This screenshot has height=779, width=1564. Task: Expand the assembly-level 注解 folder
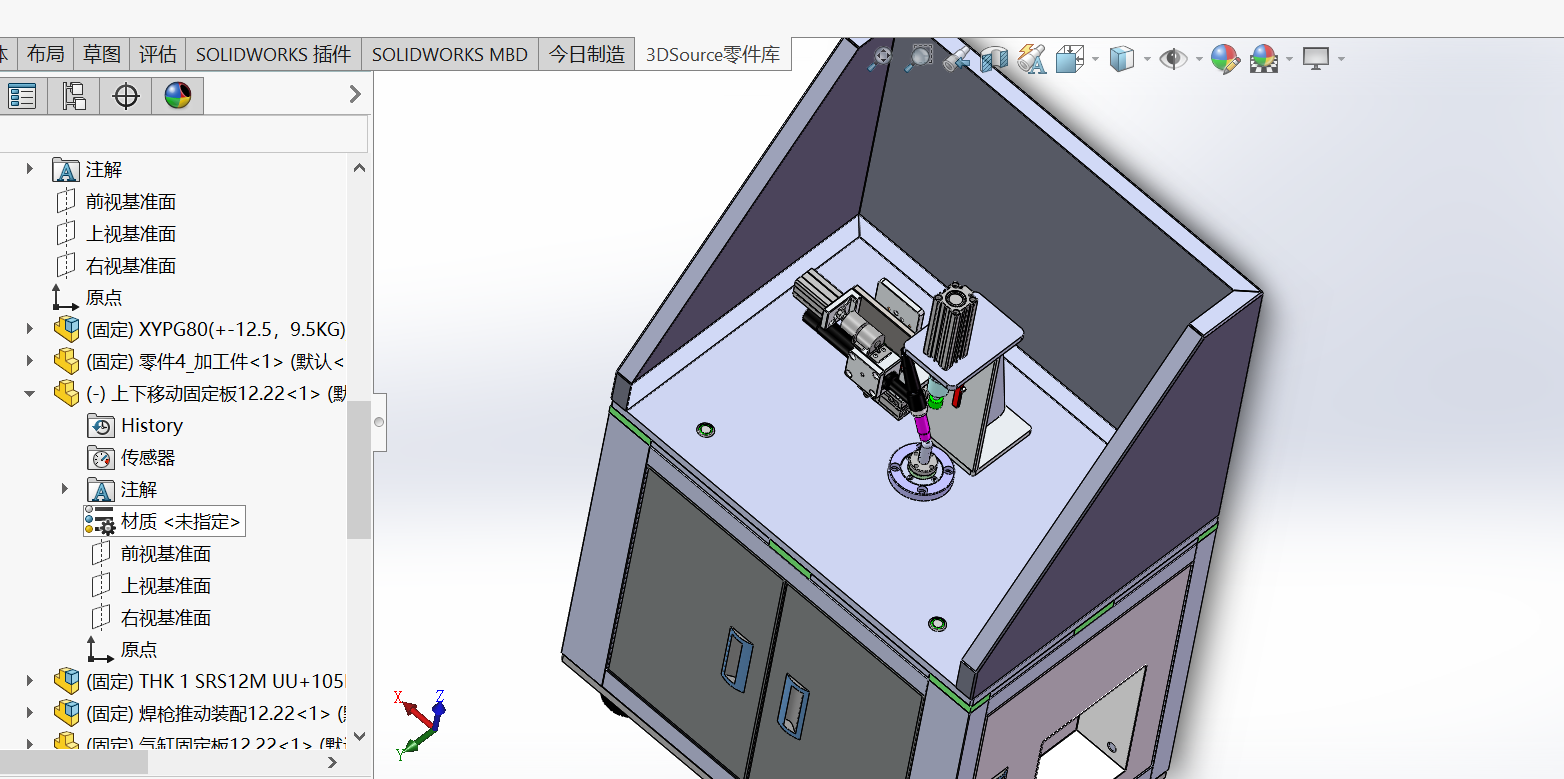pyautogui.click(x=29, y=170)
